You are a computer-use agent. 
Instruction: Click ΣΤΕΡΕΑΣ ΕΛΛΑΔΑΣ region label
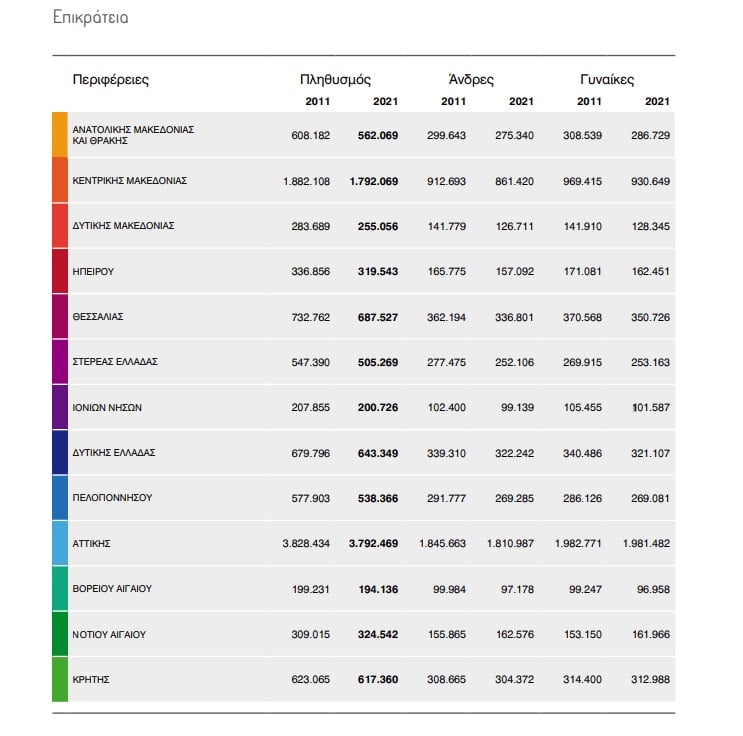click(115, 362)
